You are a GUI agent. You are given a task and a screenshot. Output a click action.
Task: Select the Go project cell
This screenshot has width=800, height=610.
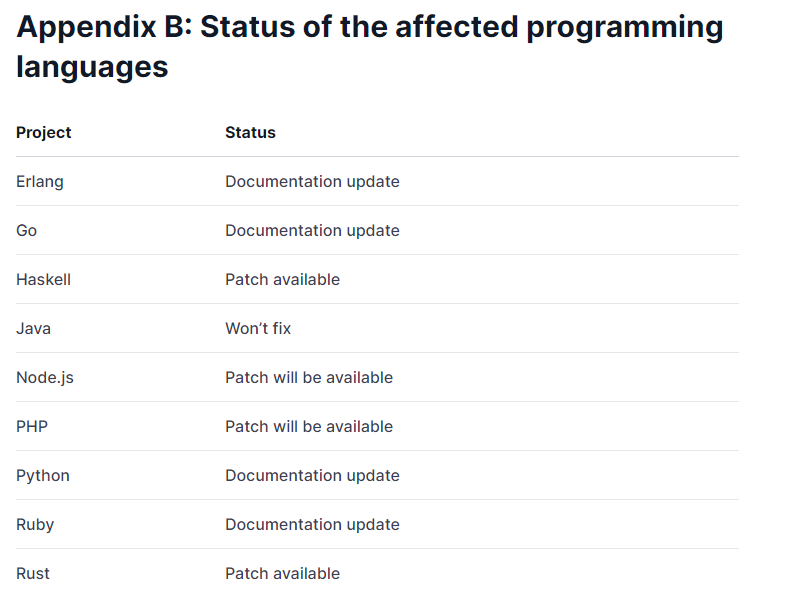[27, 230]
